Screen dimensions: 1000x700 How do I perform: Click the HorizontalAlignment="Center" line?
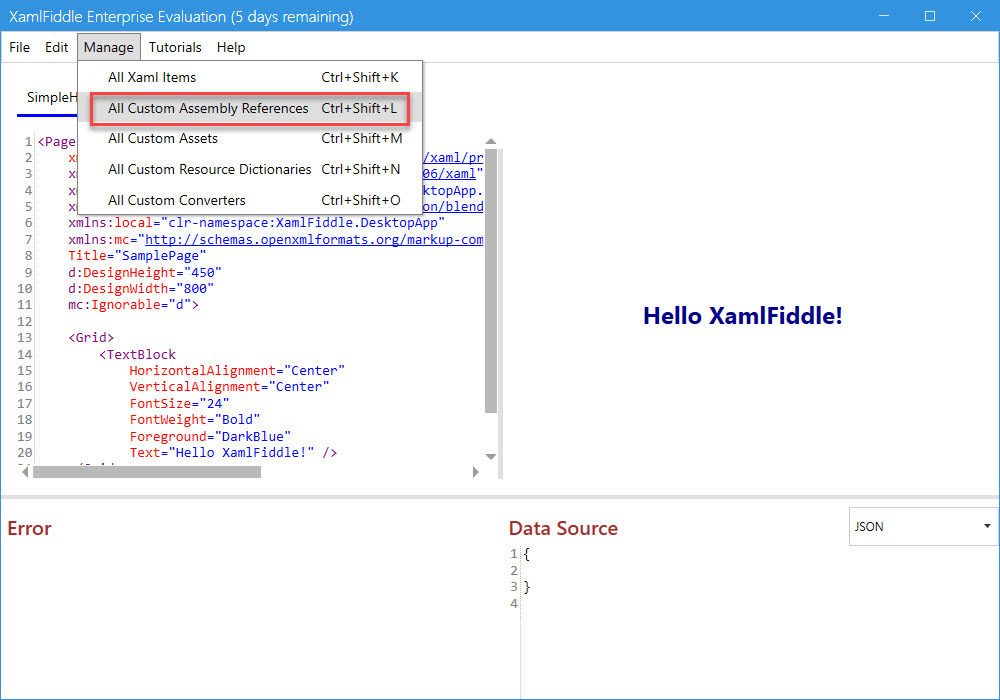coord(237,370)
